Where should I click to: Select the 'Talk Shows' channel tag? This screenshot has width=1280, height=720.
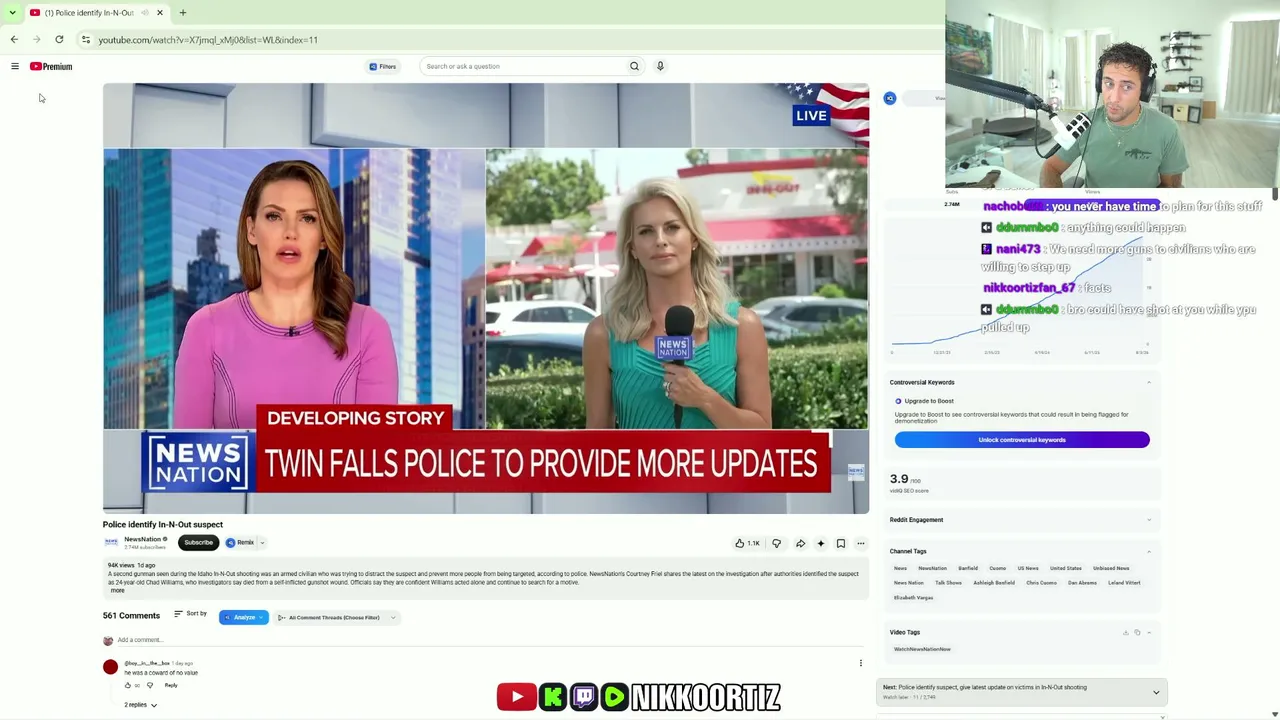tap(948, 583)
